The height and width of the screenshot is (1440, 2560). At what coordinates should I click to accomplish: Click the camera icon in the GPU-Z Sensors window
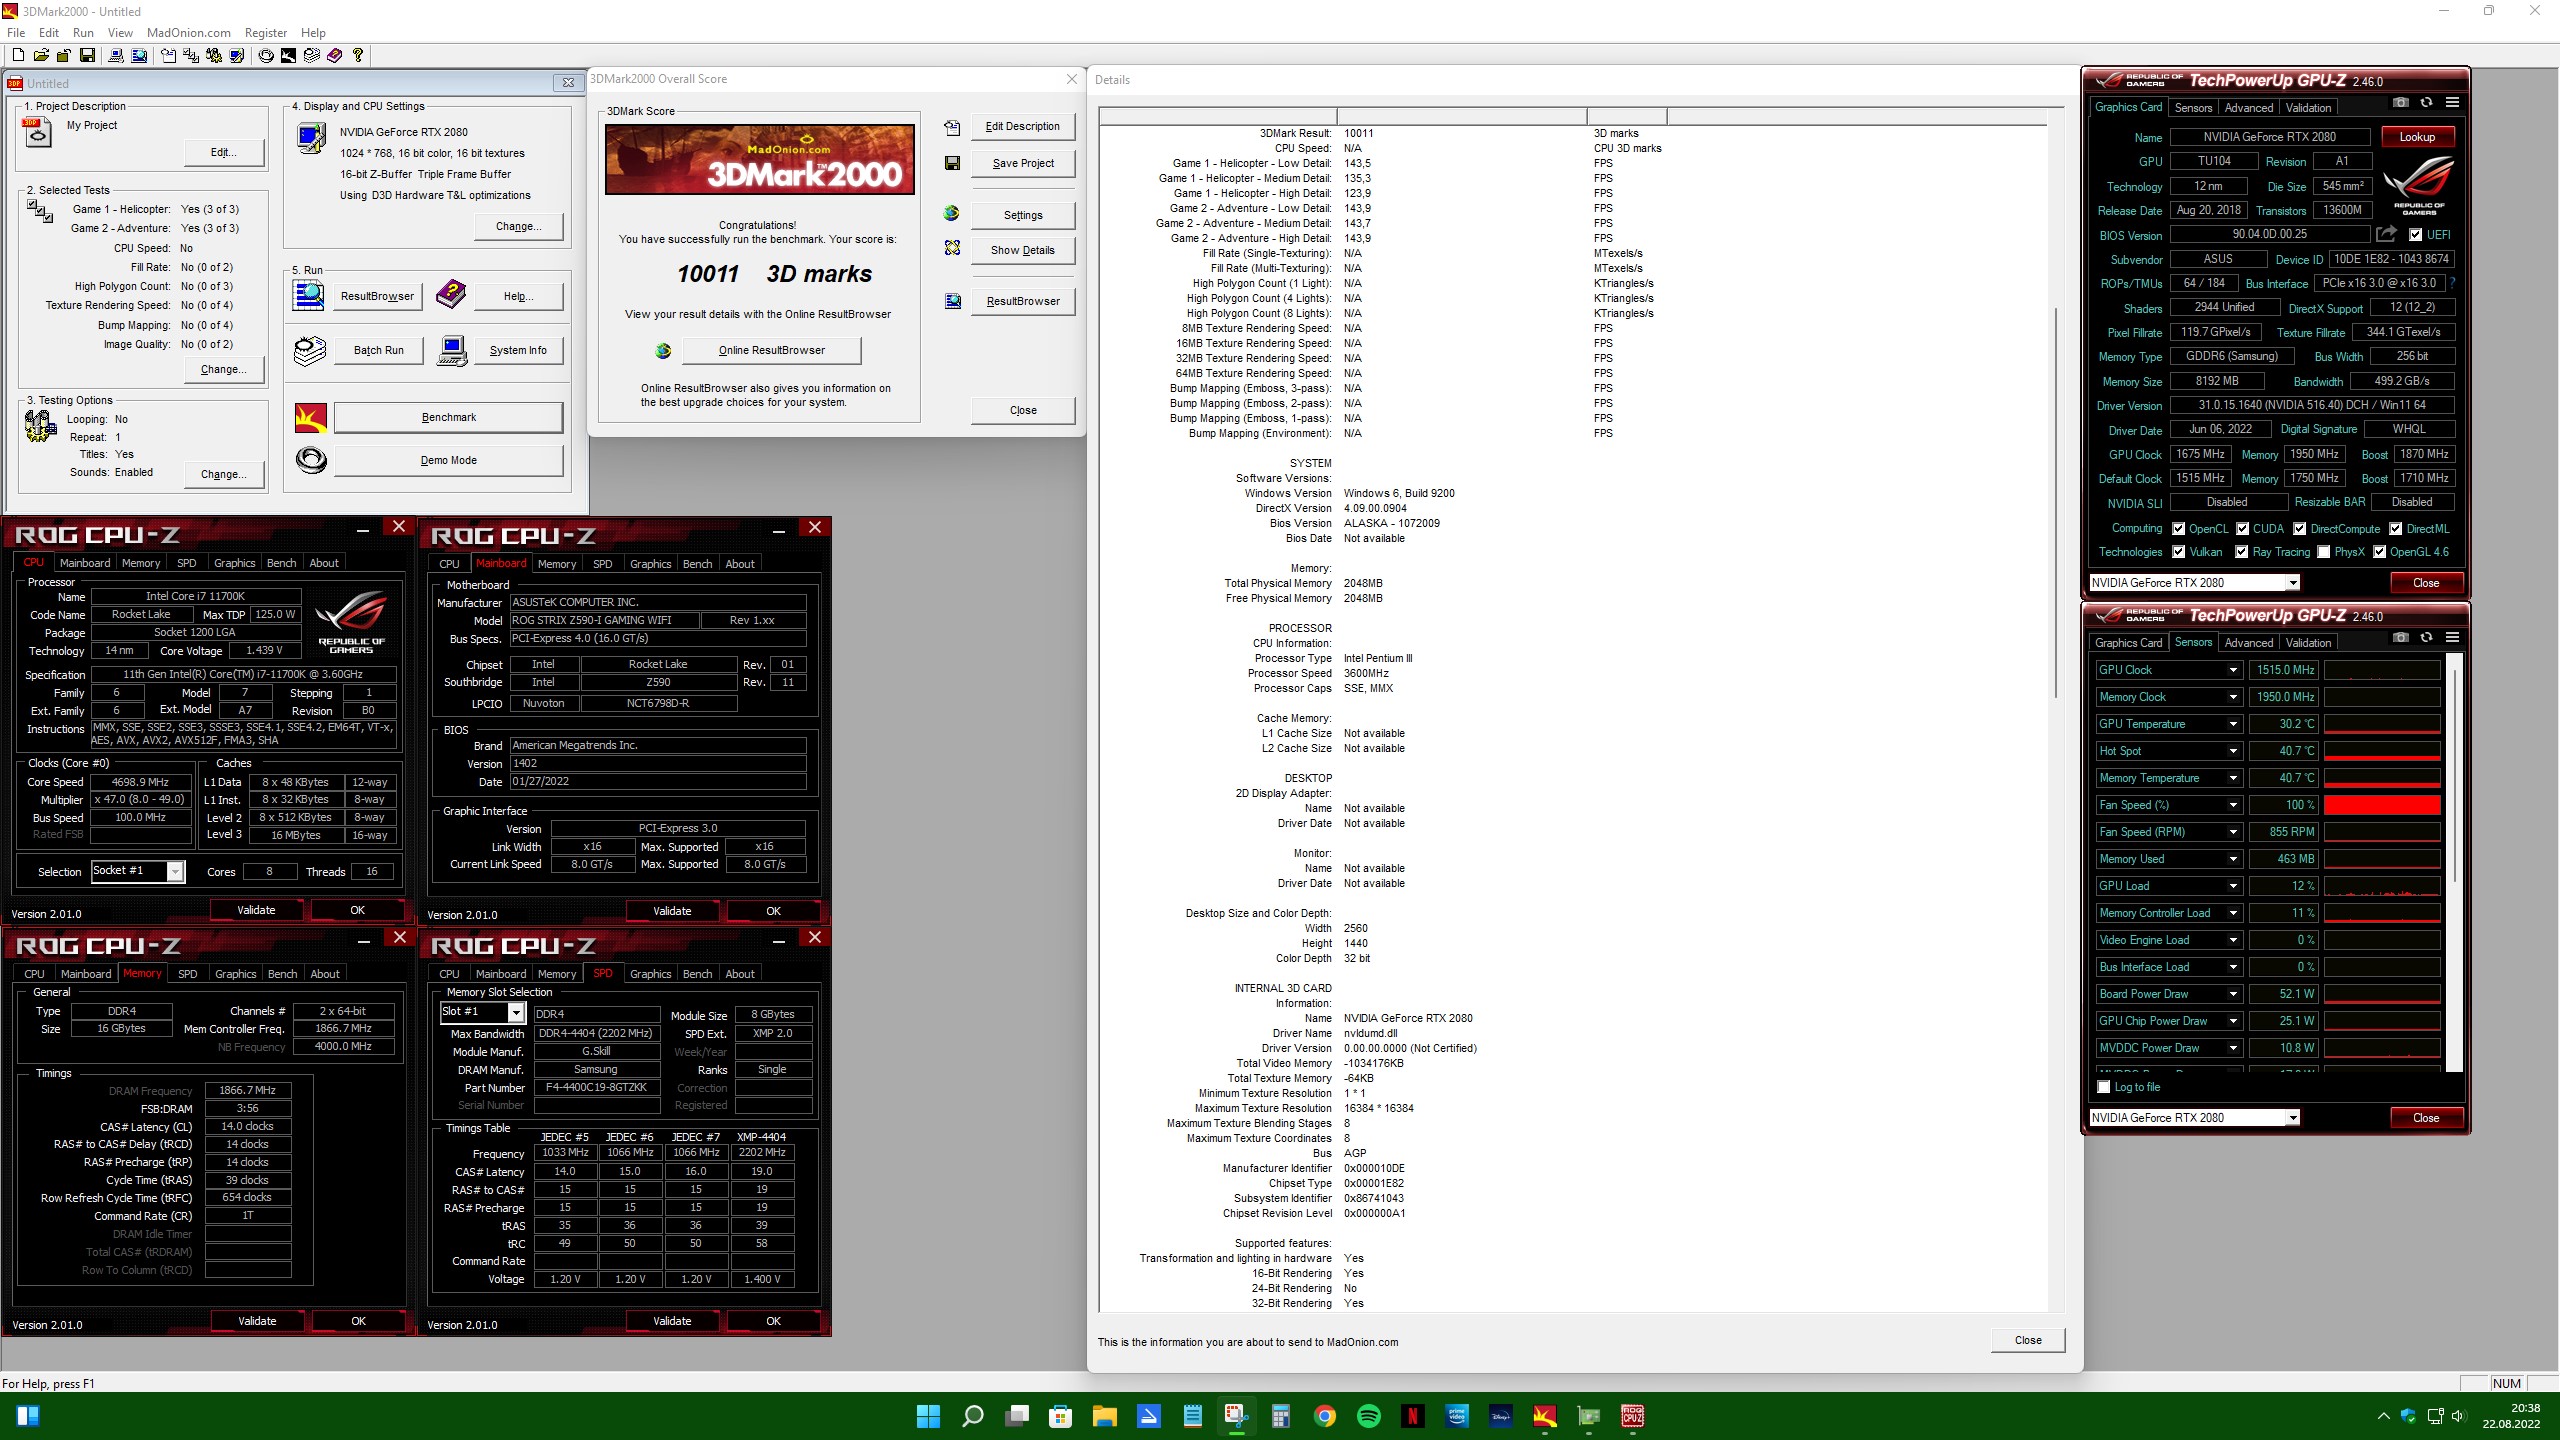[2400, 638]
